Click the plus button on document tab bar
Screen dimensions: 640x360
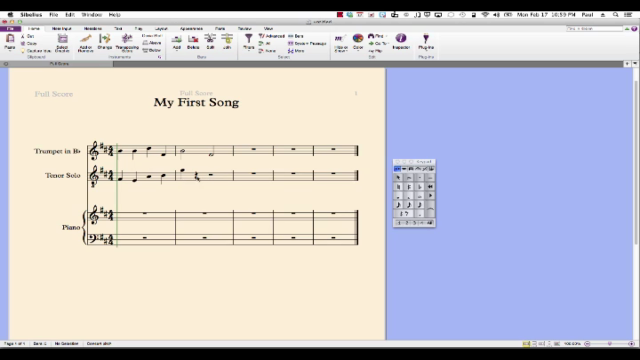[x=627, y=64]
